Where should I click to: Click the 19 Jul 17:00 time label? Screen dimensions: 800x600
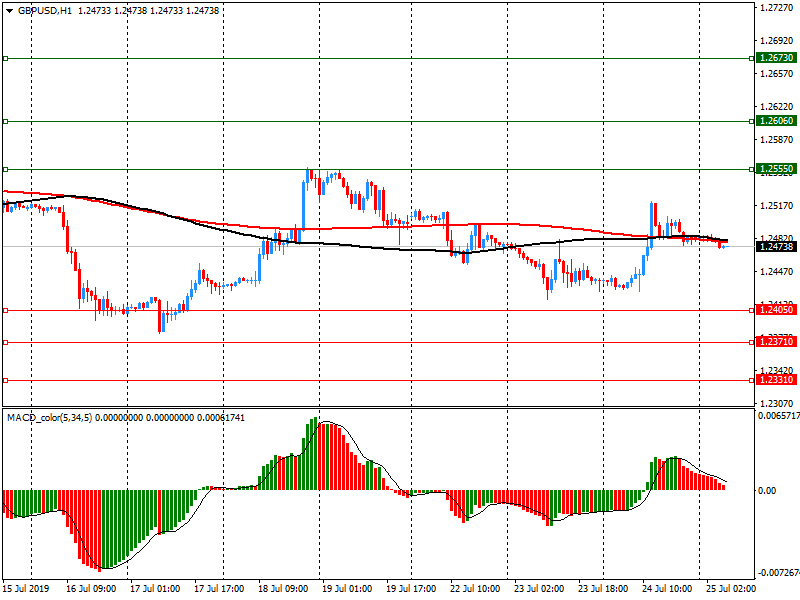(411, 589)
